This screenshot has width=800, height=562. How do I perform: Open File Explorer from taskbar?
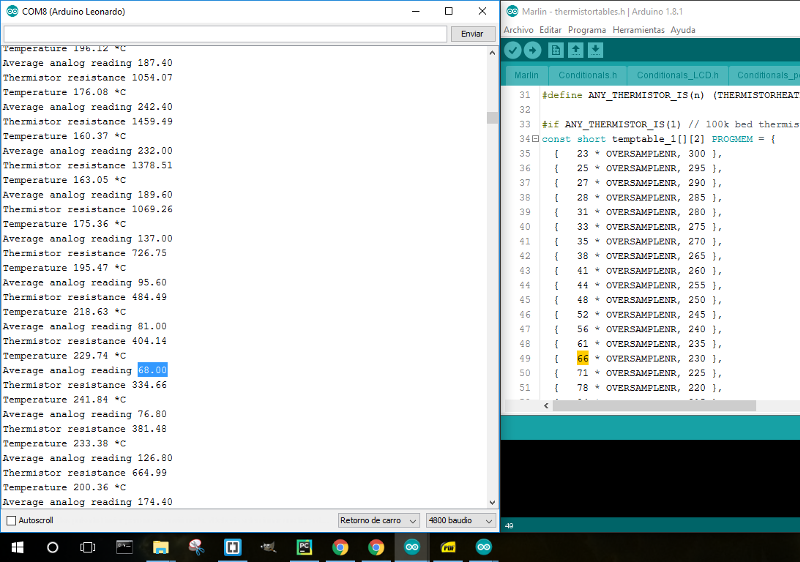click(160, 547)
